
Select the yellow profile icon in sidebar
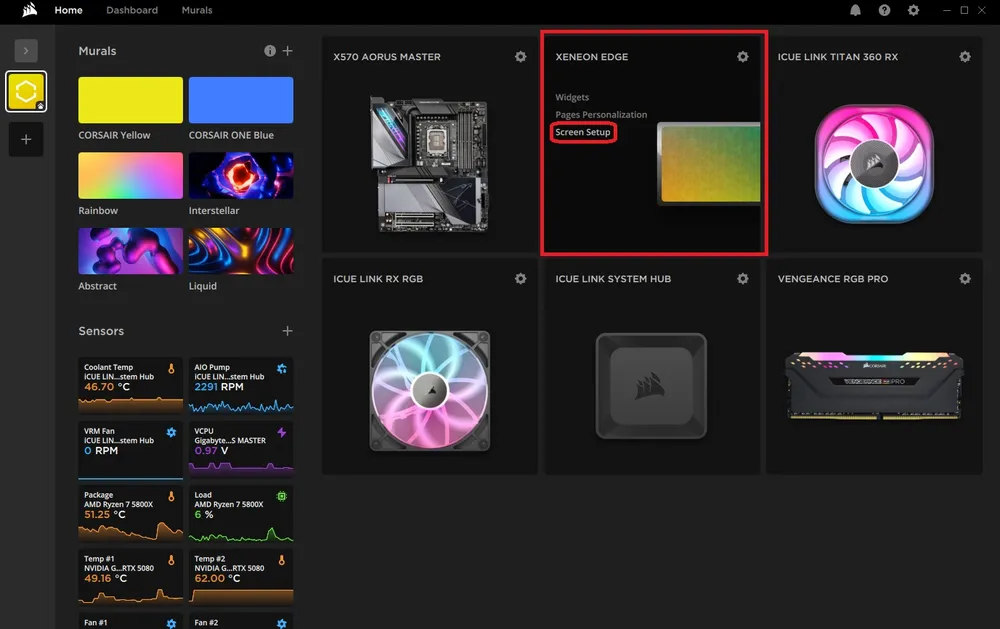[x=26, y=91]
